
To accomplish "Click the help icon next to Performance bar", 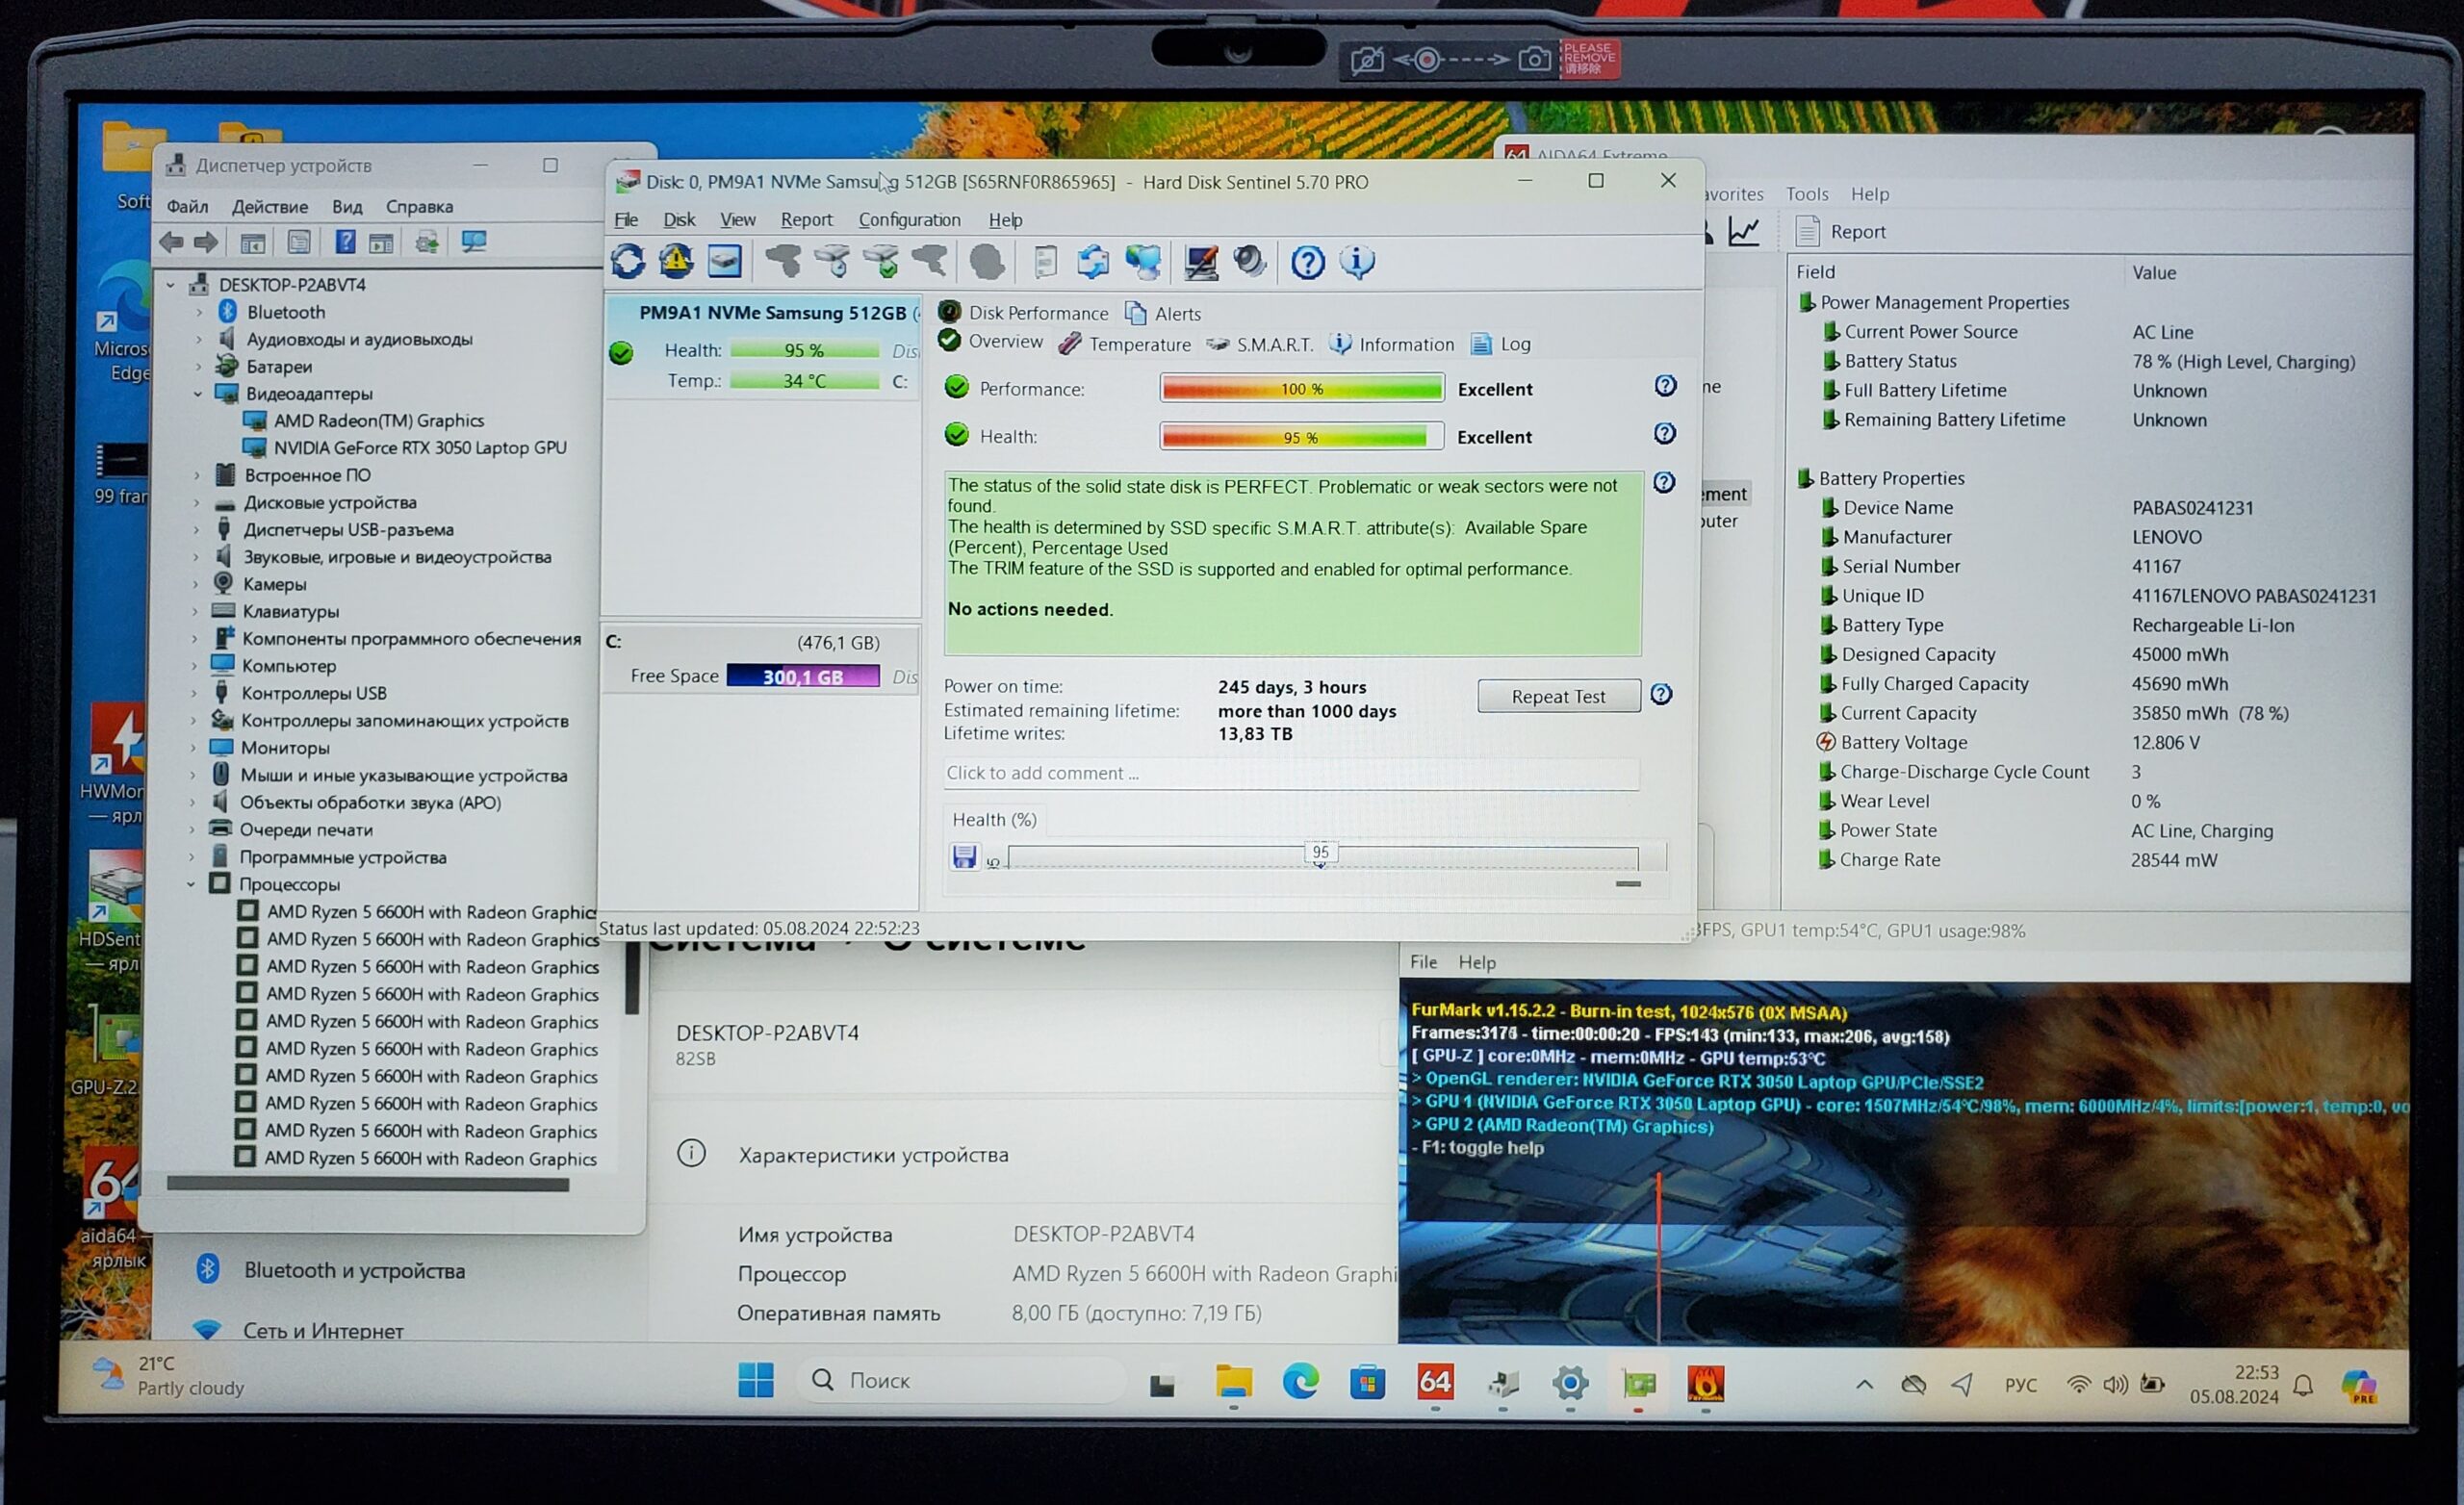I will (x=1665, y=386).
